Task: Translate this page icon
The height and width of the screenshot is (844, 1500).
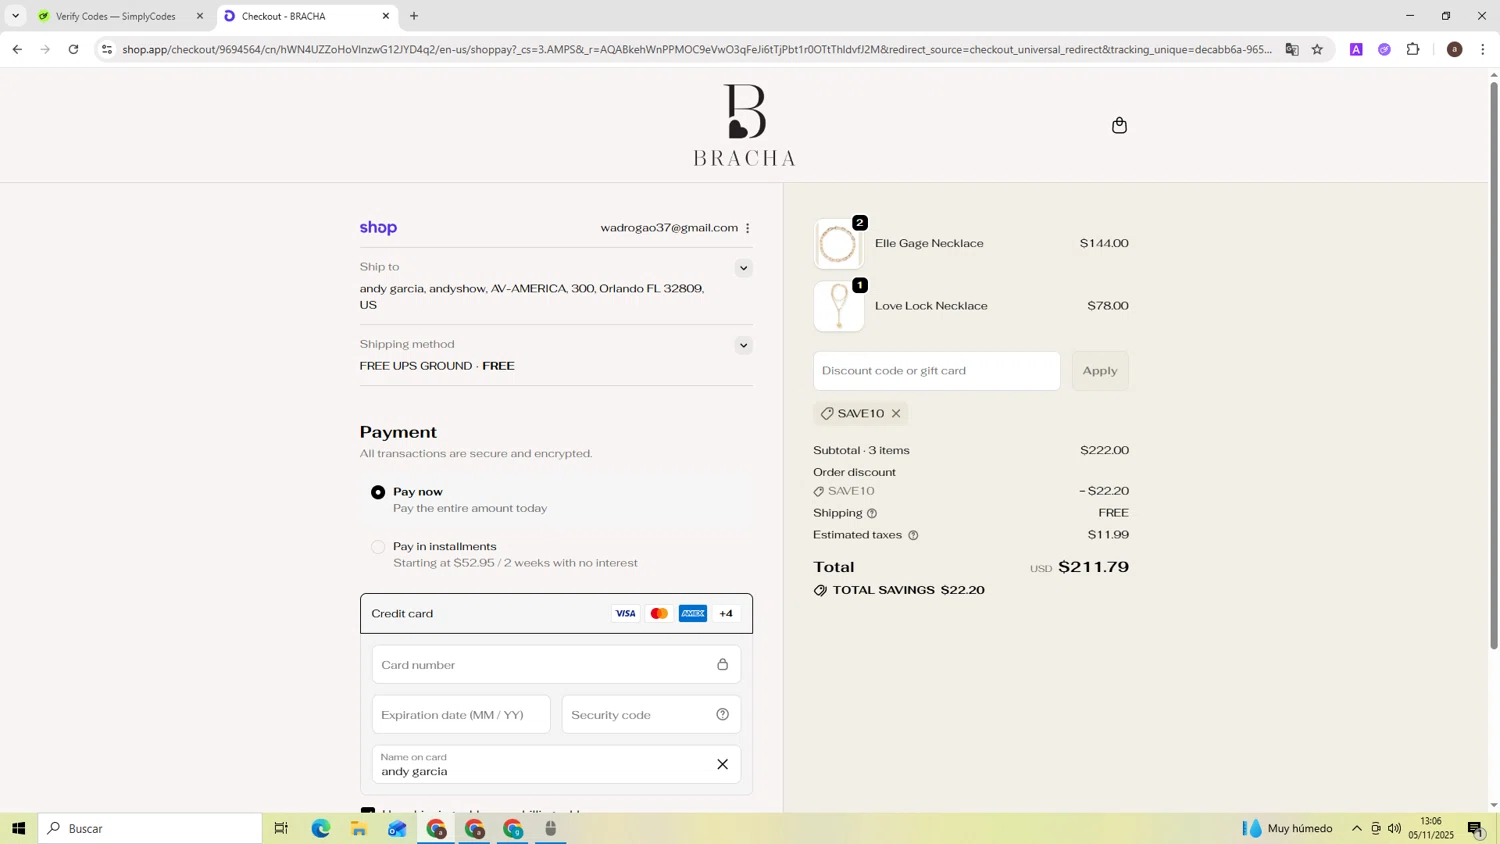Action: pos(1292,49)
